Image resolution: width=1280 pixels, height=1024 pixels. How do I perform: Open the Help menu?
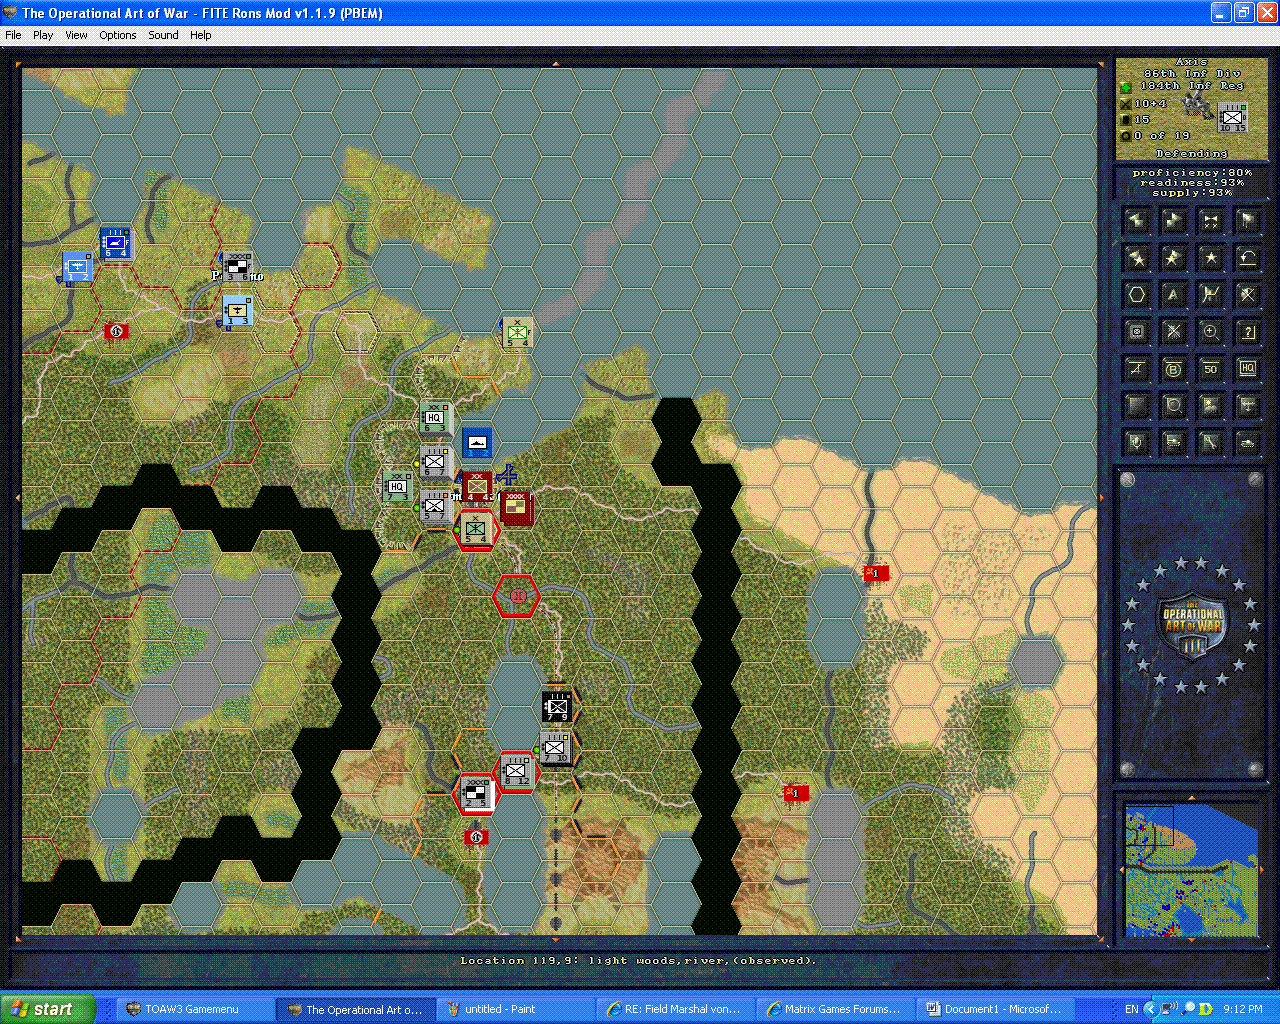point(201,35)
